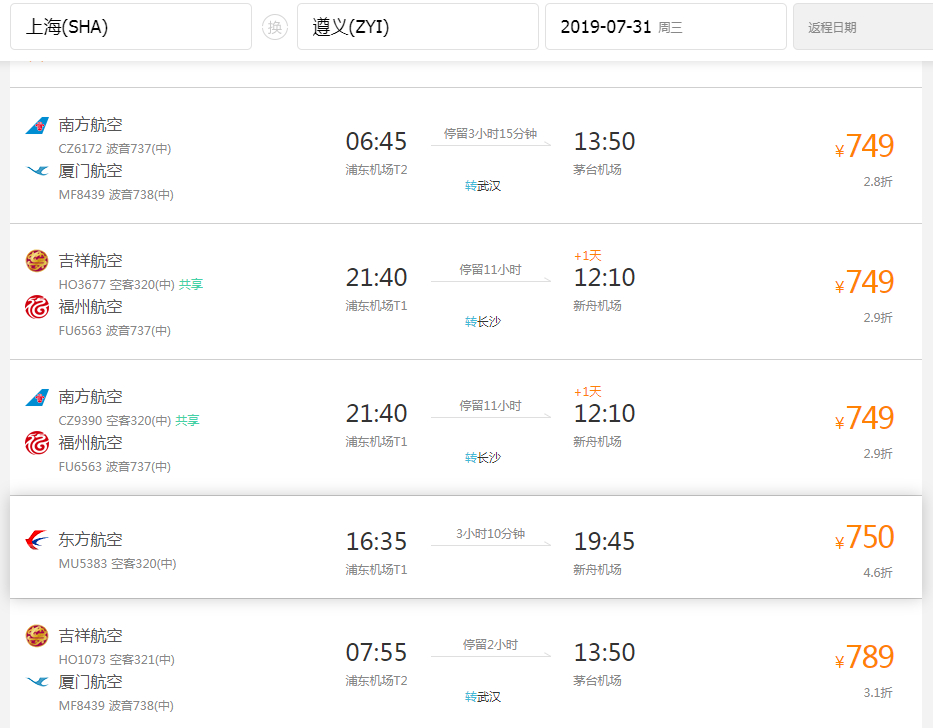The image size is (933, 728).
Task: Click Xiamen Airlines logo under CZ6172
Action: pyautogui.click(x=37, y=171)
